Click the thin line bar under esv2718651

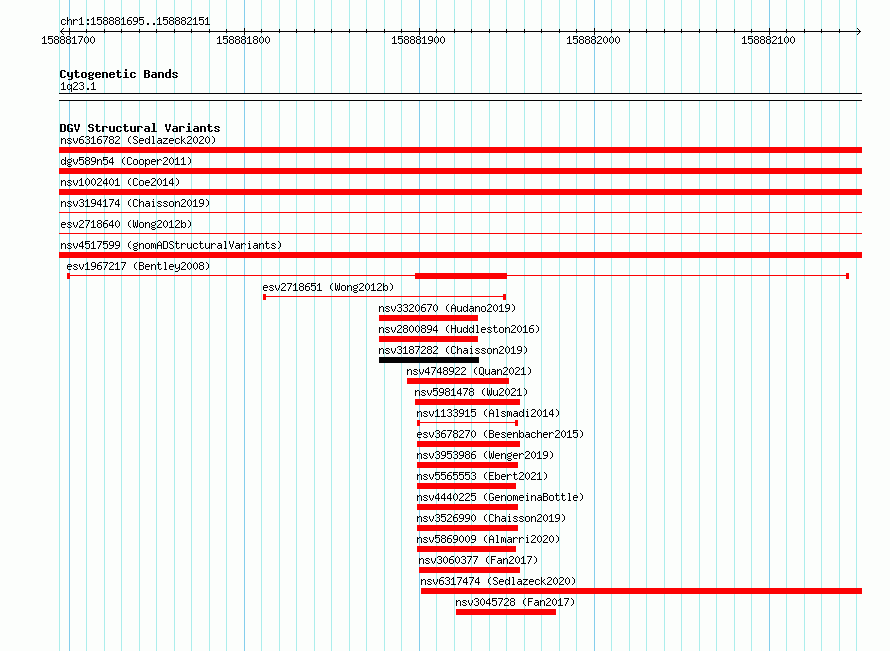(x=384, y=297)
